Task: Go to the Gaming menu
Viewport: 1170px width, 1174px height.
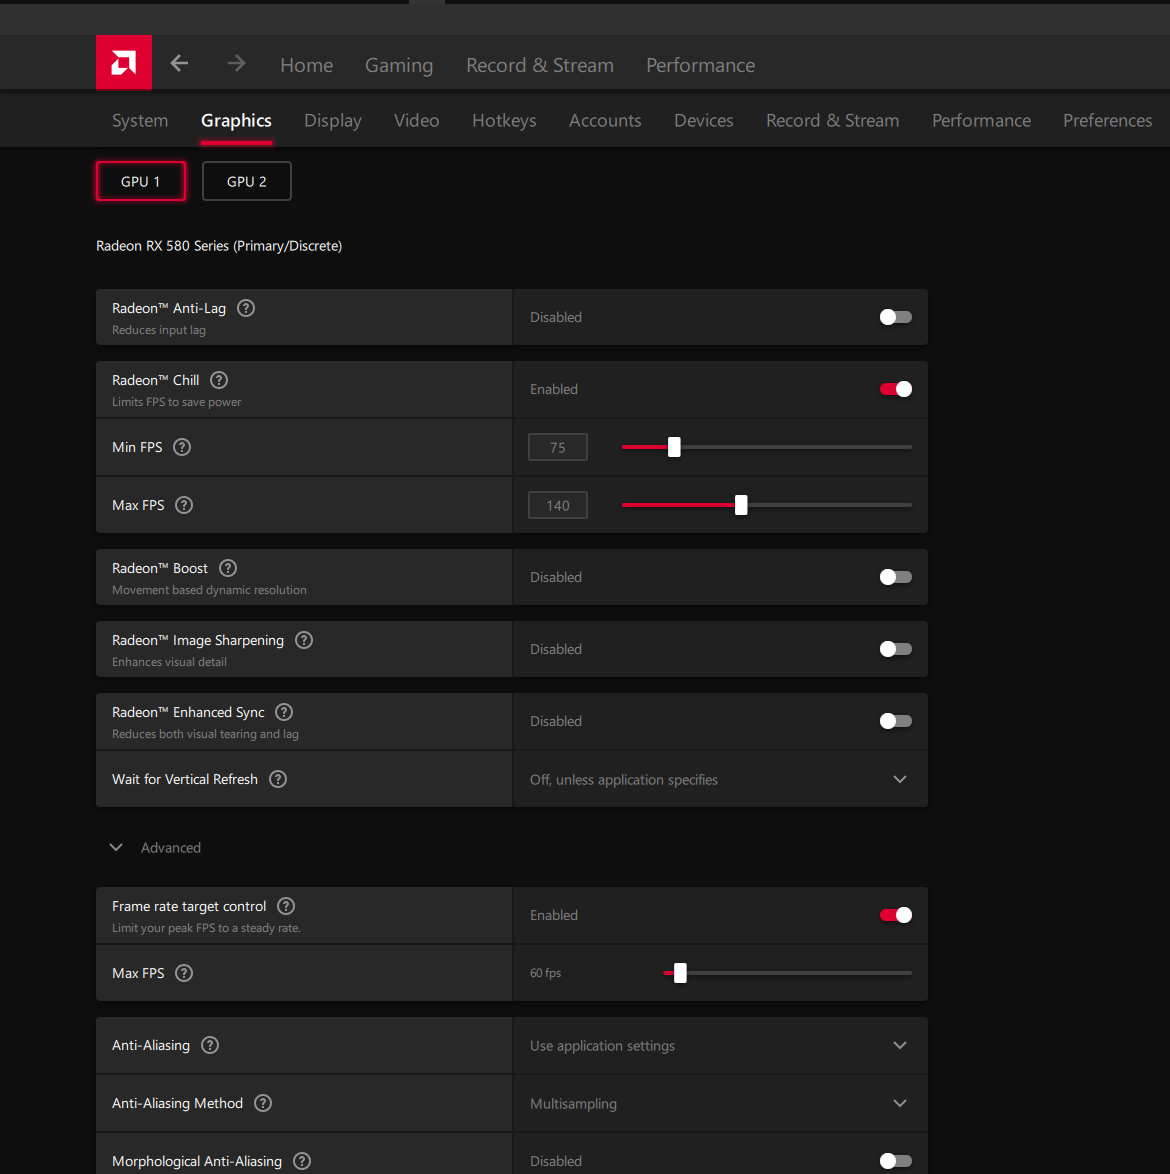Action: coord(399,65)
